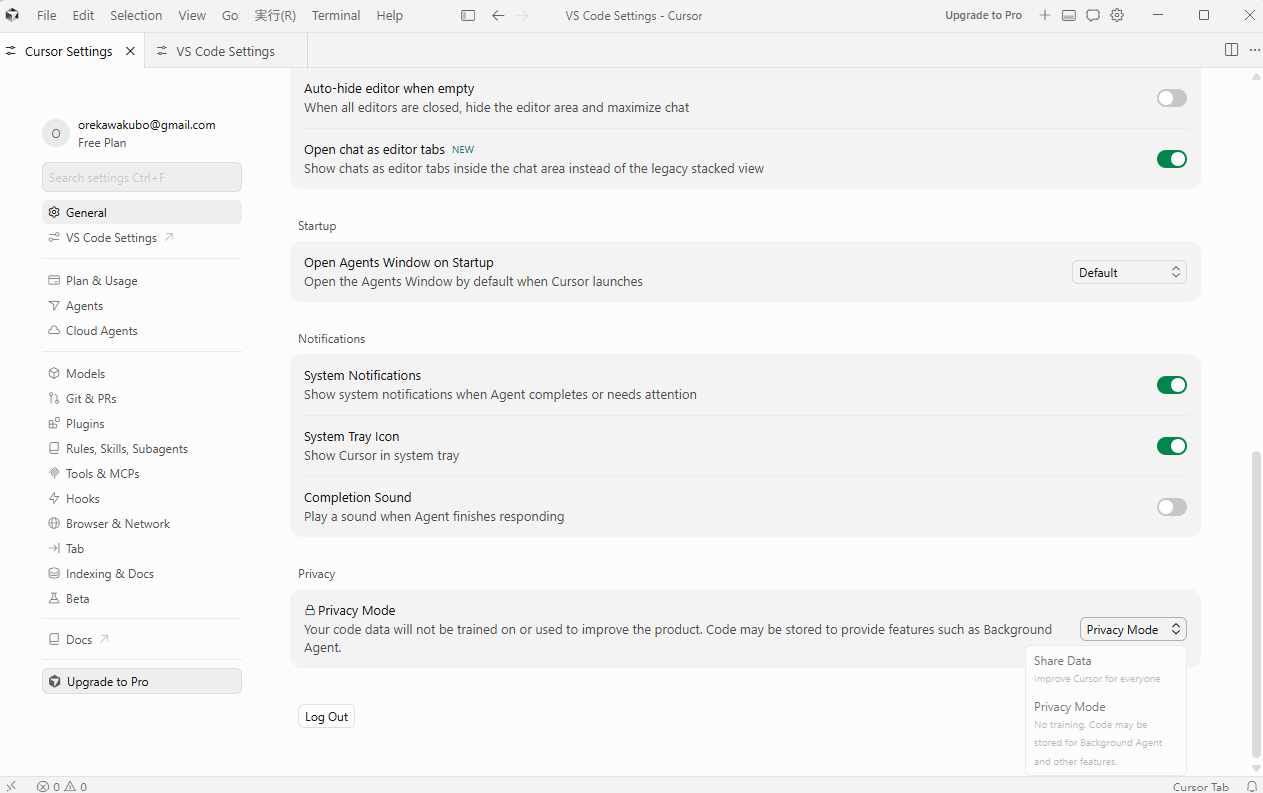Open the Edit menu
The height and width of the screenshot is (793, 1263).
point(83,15)
